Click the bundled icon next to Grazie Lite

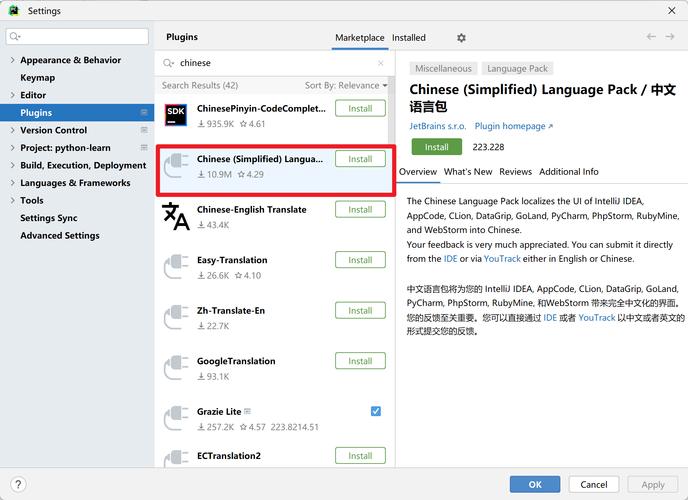(x=247, y=411)
